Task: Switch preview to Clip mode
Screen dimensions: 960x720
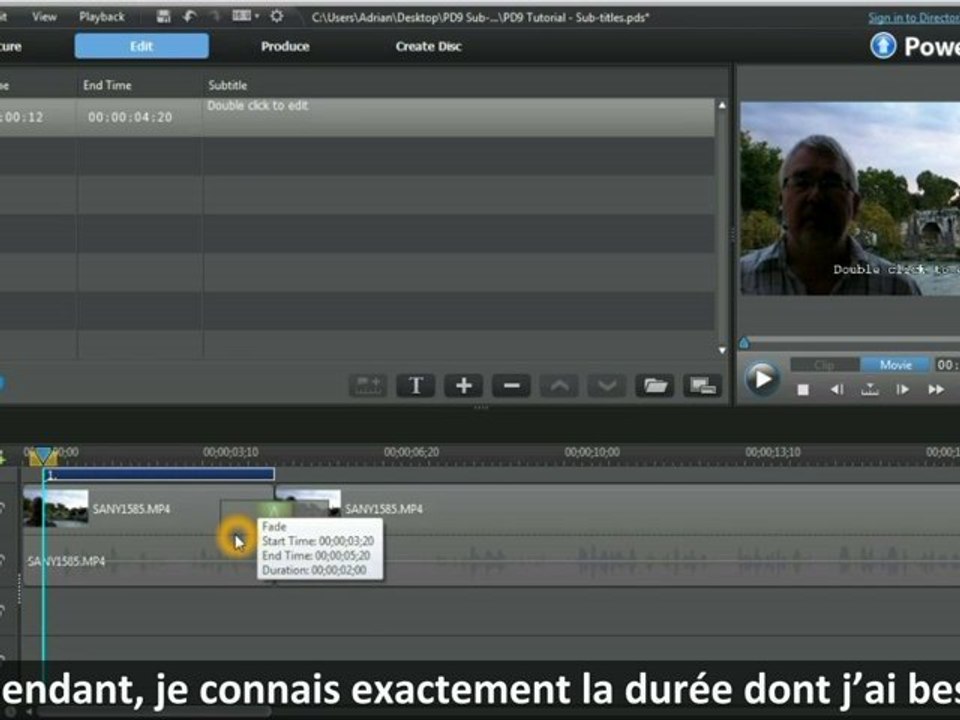Action: click(x=825, y=365)
